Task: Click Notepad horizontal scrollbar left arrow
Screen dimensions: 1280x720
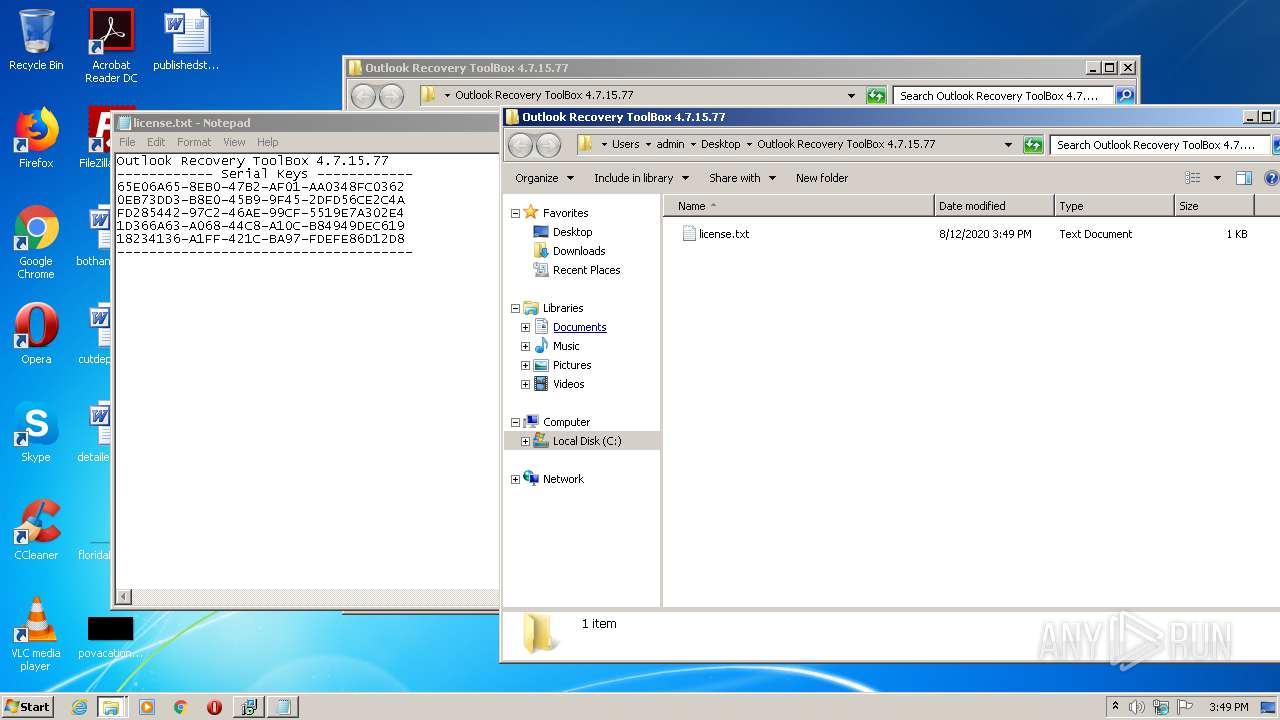Action: click(x=124, y=597)
